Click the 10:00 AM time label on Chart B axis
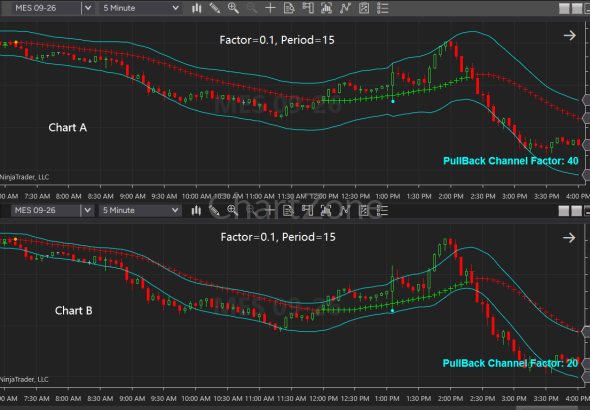The height and width of the screenshot is (410, 590). tap(196, 399)
